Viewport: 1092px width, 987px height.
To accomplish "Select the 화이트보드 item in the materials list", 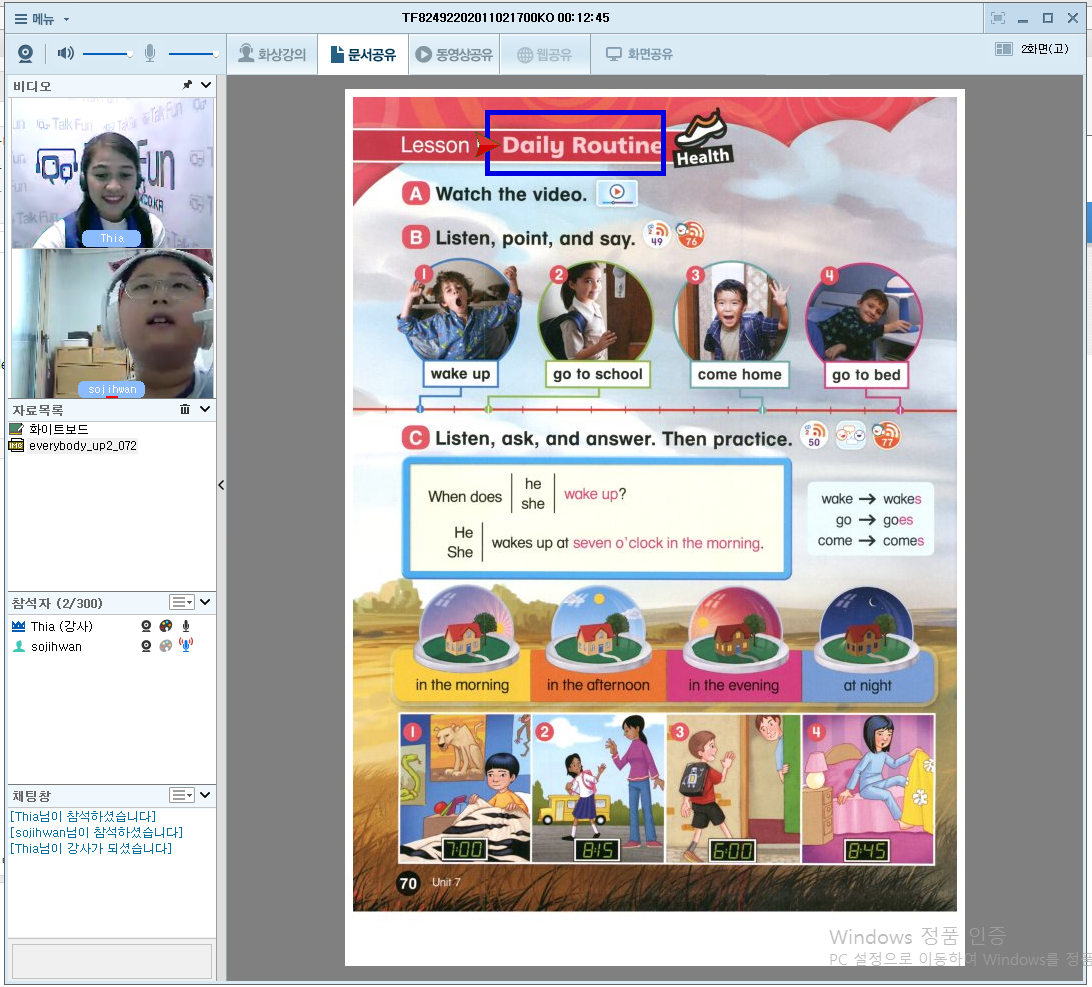I will (x=58, y=429).
